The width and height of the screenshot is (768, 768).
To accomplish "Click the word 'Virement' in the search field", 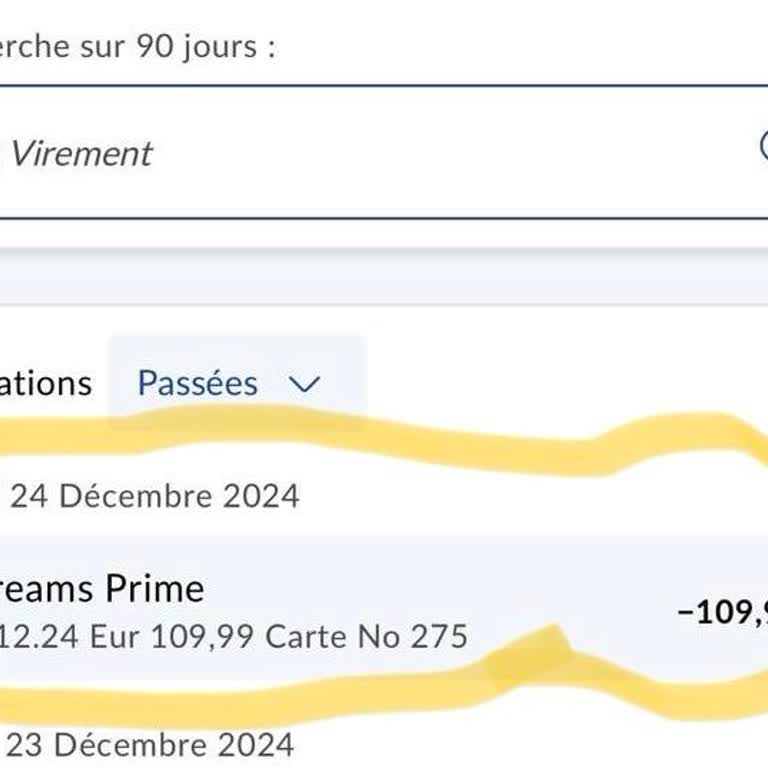I will (81, 153).
